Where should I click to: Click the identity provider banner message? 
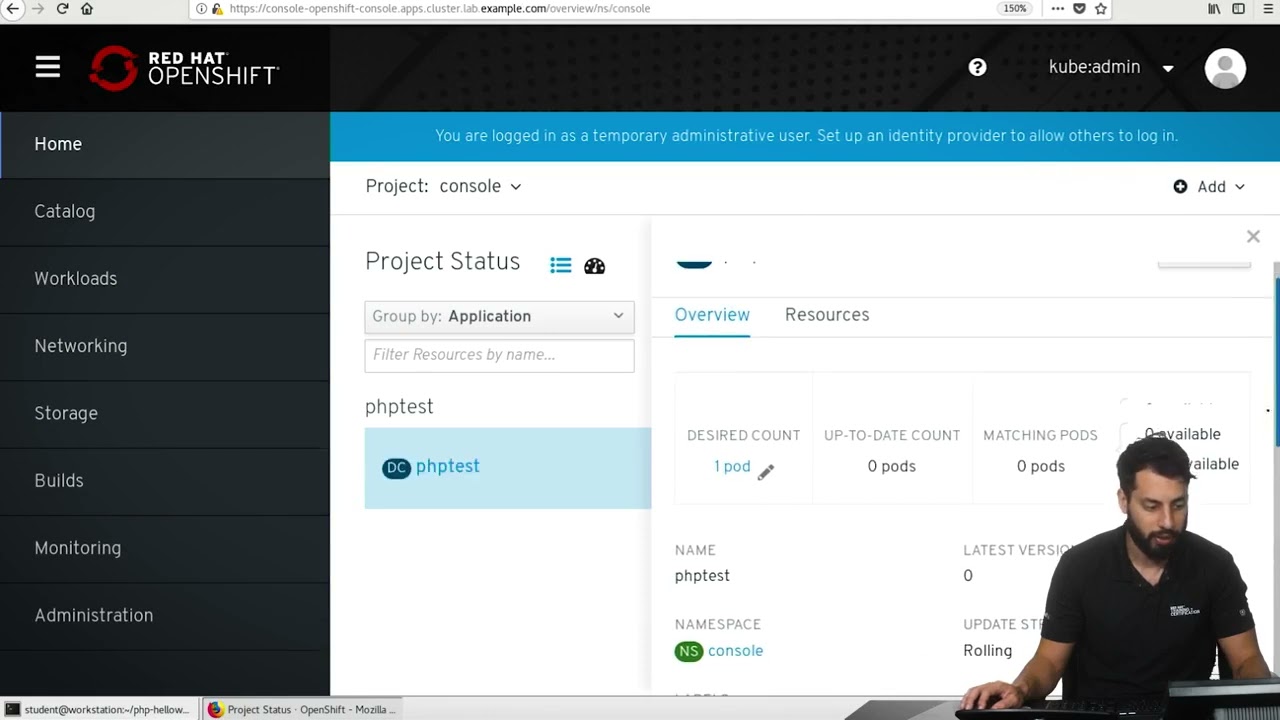pos(806,136)
